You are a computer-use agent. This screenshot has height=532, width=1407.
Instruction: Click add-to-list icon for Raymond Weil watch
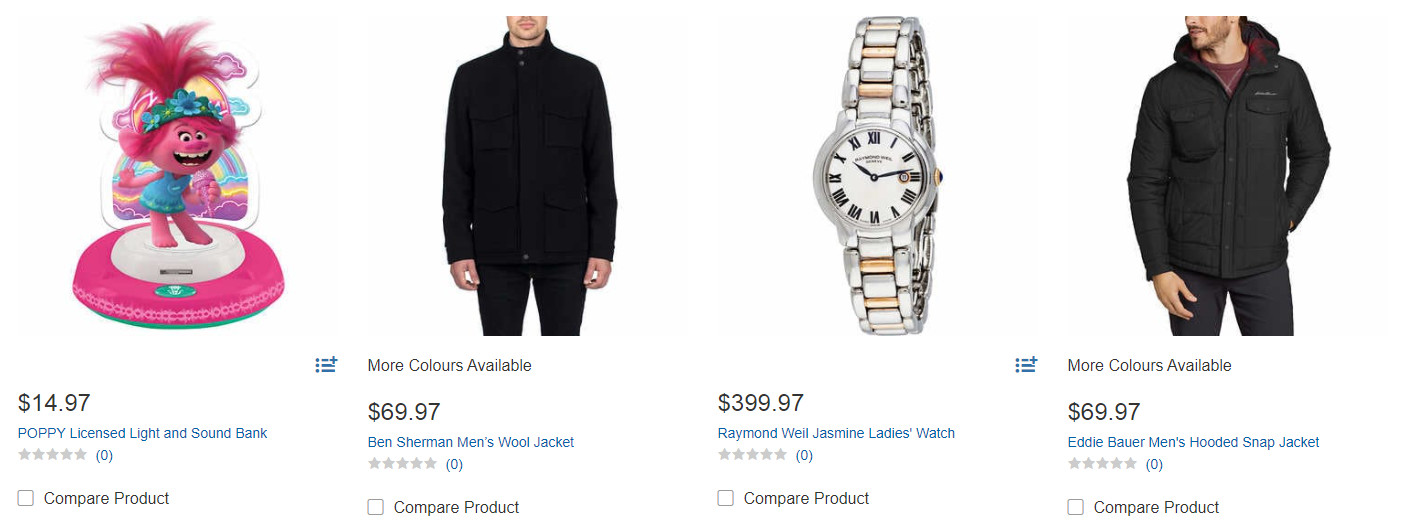(x=1026, y=365)
